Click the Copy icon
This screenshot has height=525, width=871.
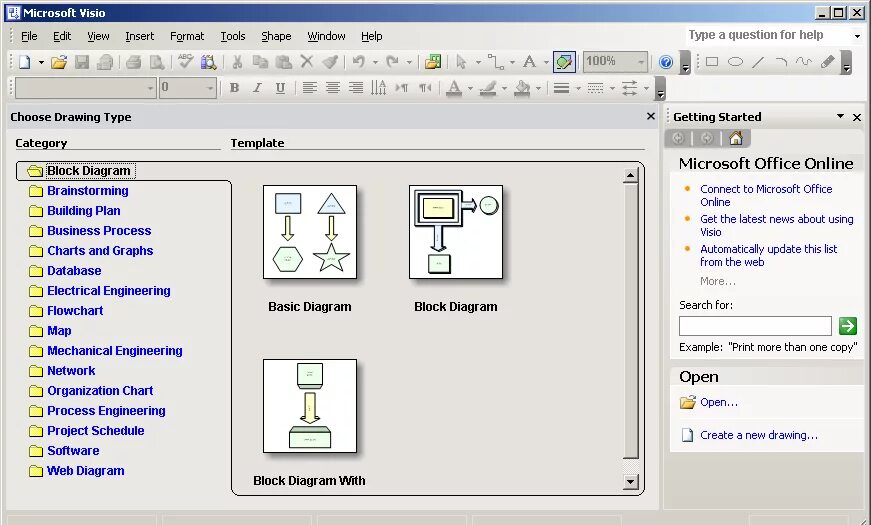coord(260,62)
